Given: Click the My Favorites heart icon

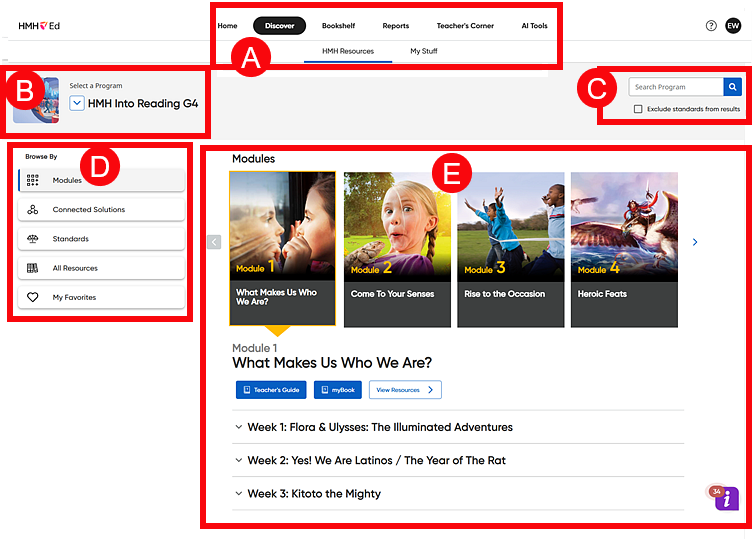Looking at the screenshot, I should pos(33,297).
